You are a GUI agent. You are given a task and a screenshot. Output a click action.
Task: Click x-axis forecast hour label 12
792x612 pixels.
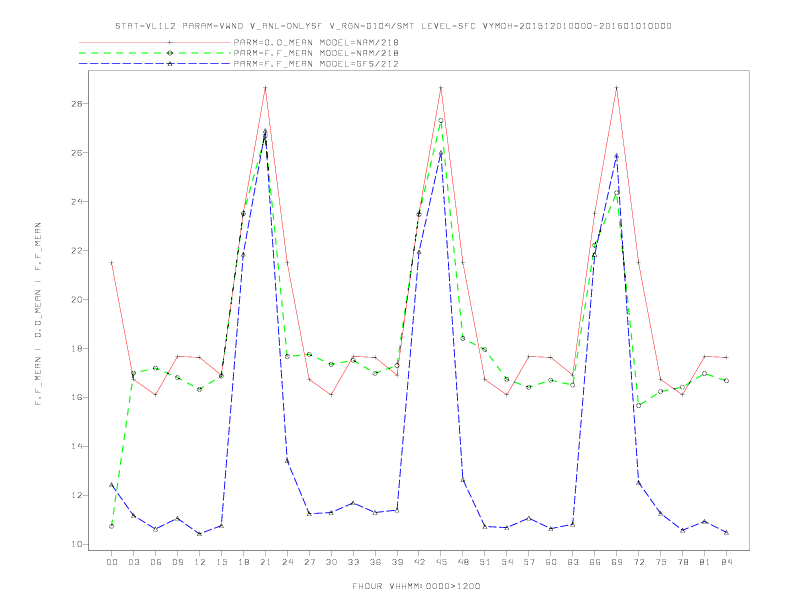click(200, 562)
